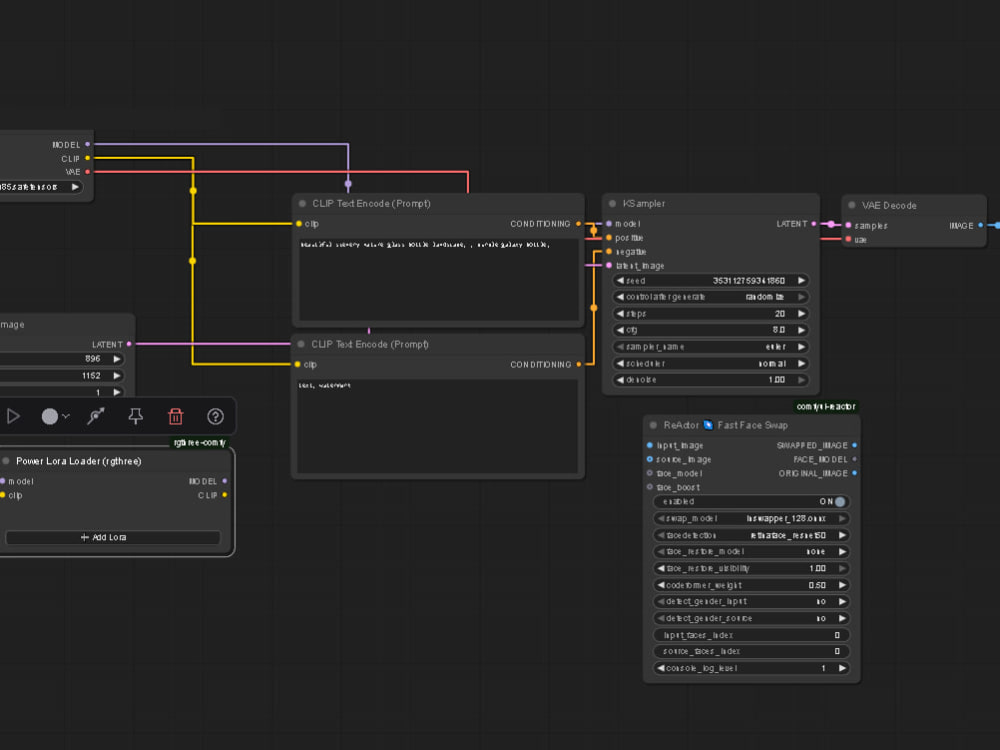Click the denoise value field in KSampler

click(710, 380)
